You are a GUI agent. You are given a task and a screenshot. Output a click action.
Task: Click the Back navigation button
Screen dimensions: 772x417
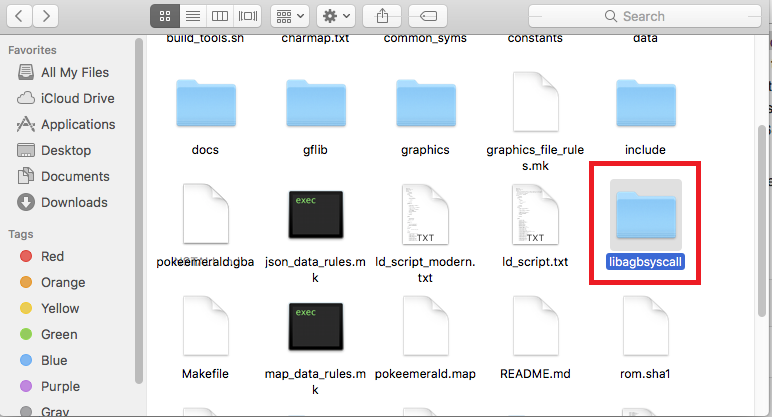(x=21, y=16)
